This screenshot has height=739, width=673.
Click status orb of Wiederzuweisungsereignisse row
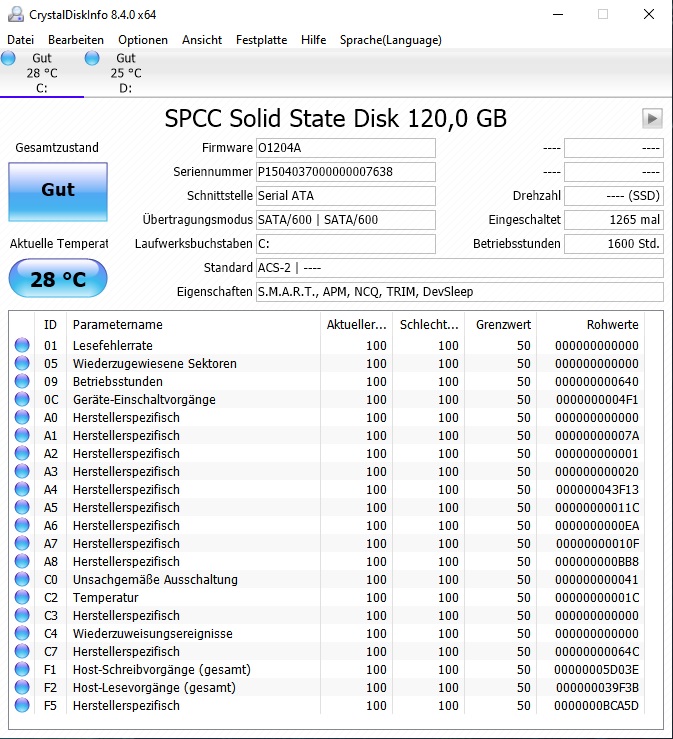[x=22, y=633]
